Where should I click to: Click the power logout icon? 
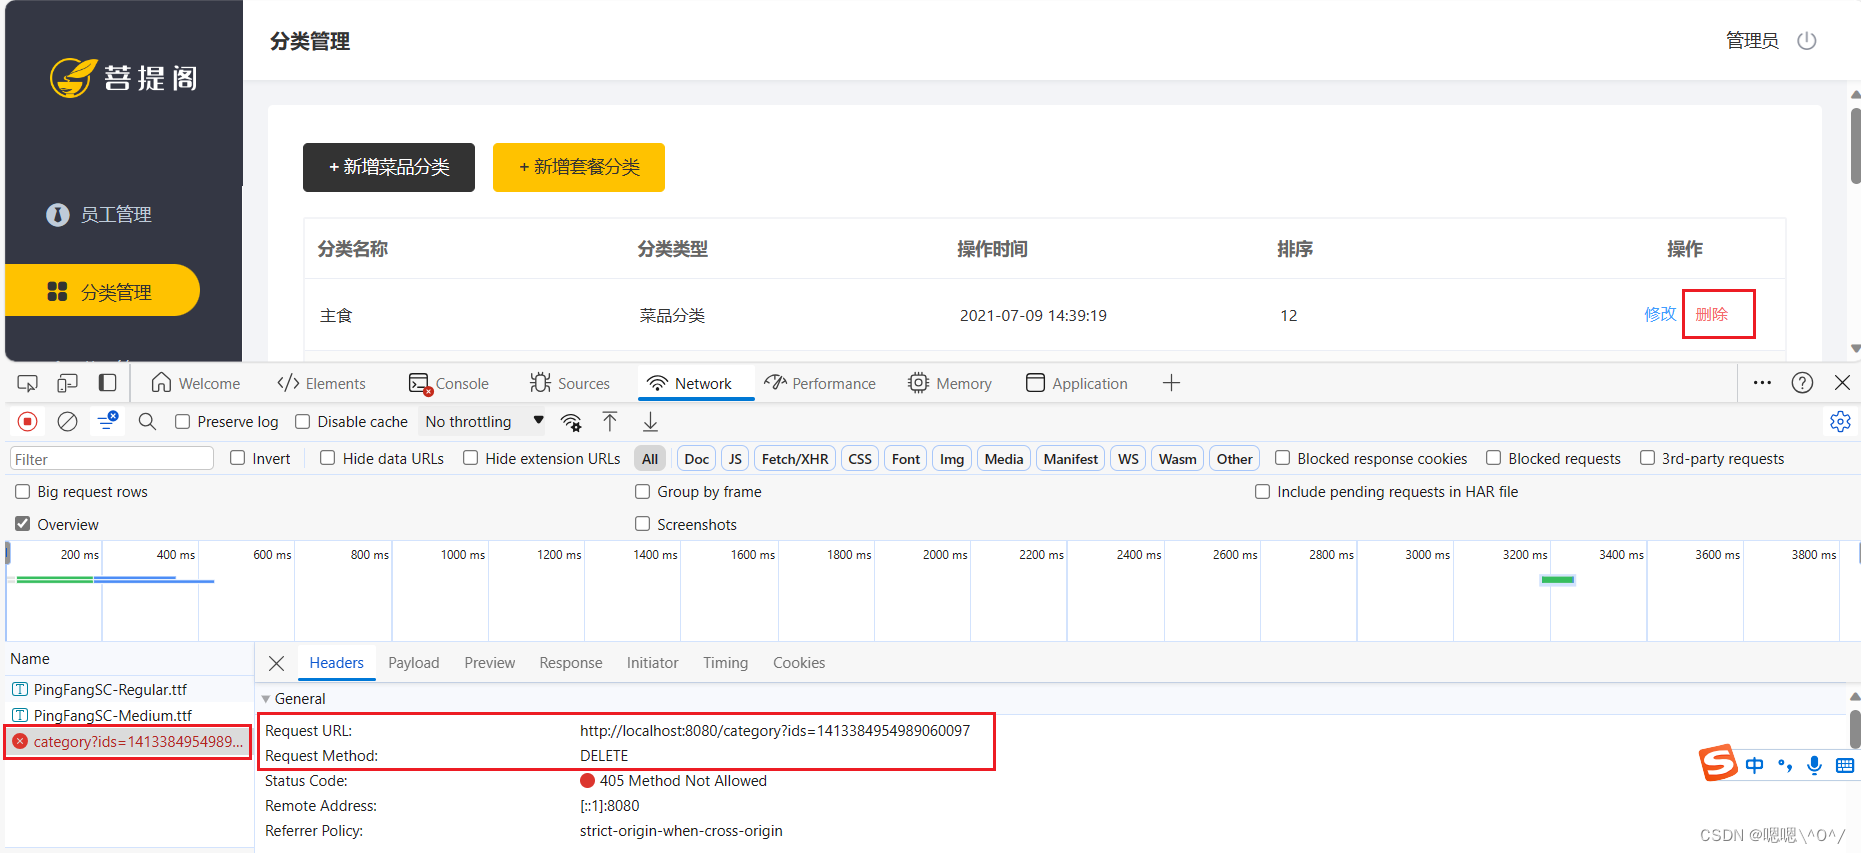click(x=1806, y=41)
